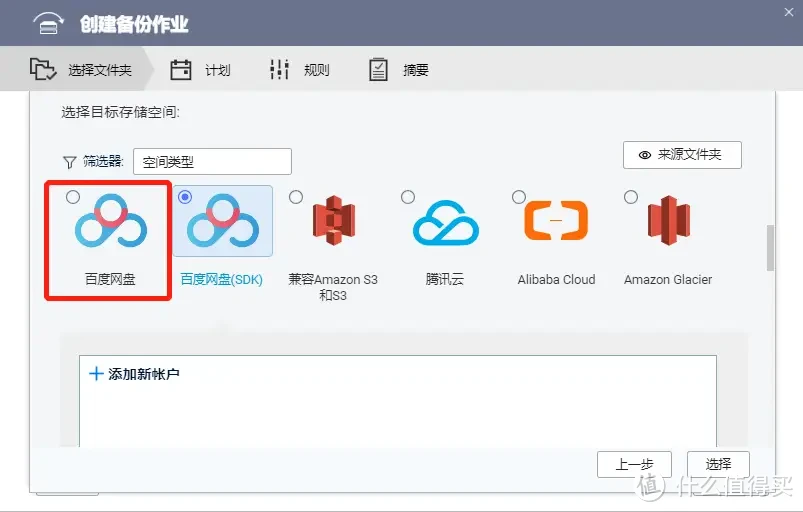Screen dimensions: 803x512
Task: Select the Alibaba Cloud radio button
Action: [519, 197]
